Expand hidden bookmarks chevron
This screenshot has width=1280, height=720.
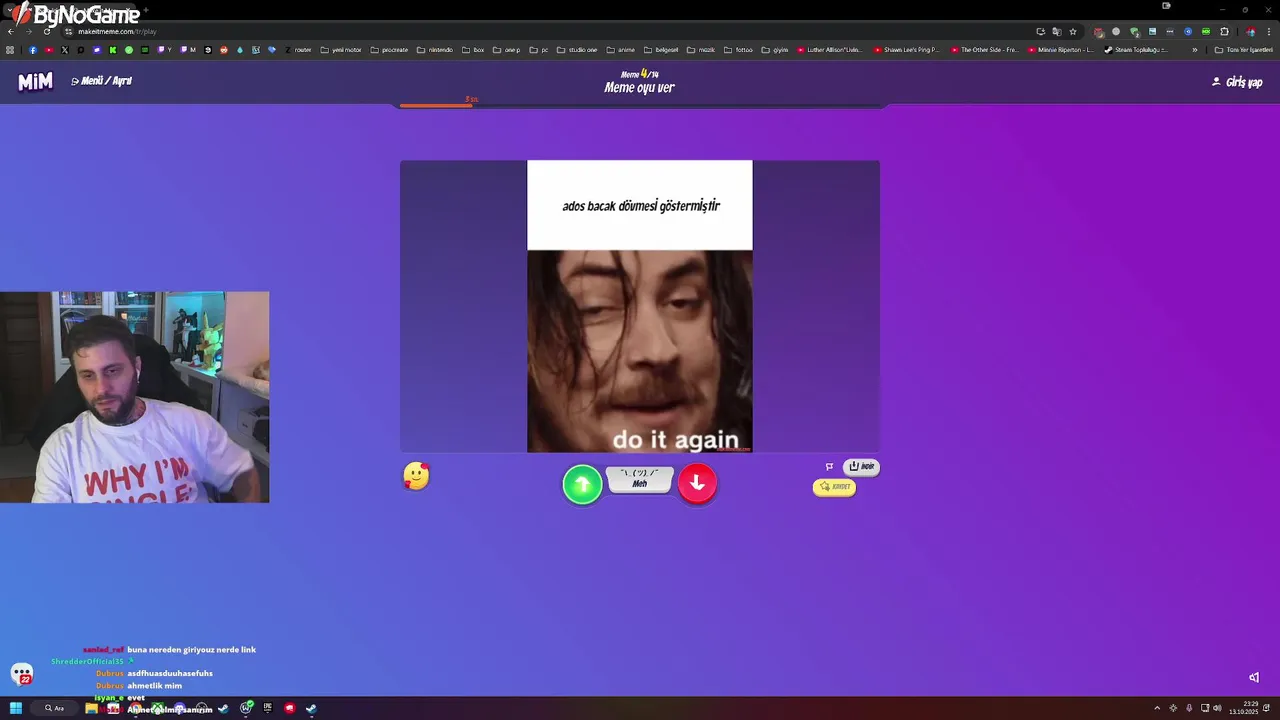tap(1194, 50)
